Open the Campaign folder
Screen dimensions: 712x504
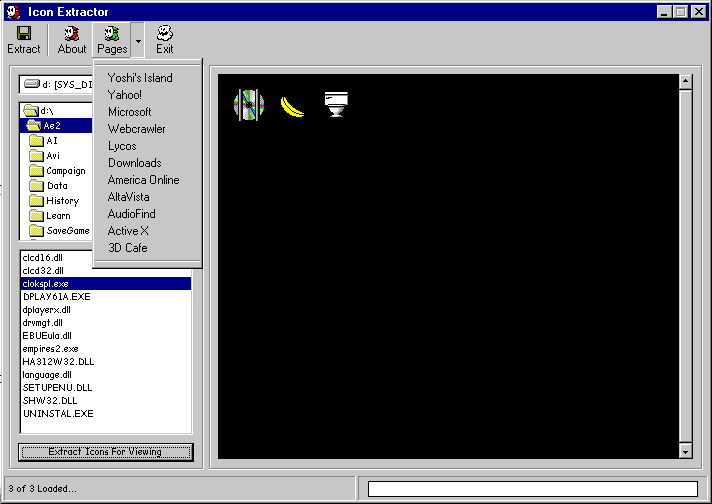[x=65, y=171]
